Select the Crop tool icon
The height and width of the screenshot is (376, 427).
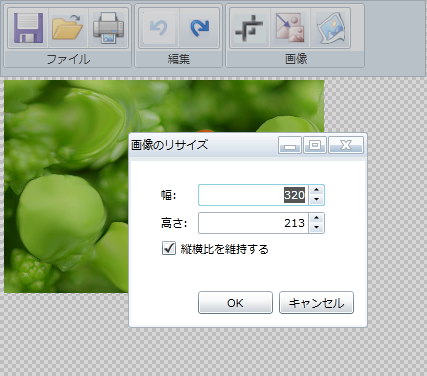250,28
